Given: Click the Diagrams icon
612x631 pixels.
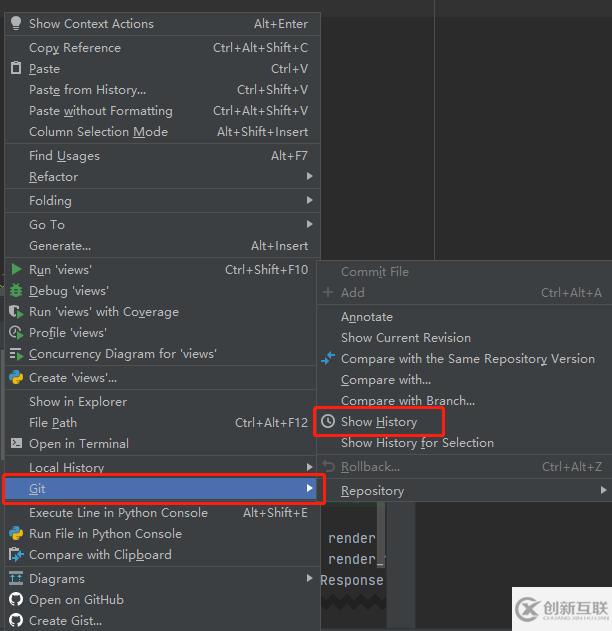Looking at the screenshot, I should click(16, 578).
